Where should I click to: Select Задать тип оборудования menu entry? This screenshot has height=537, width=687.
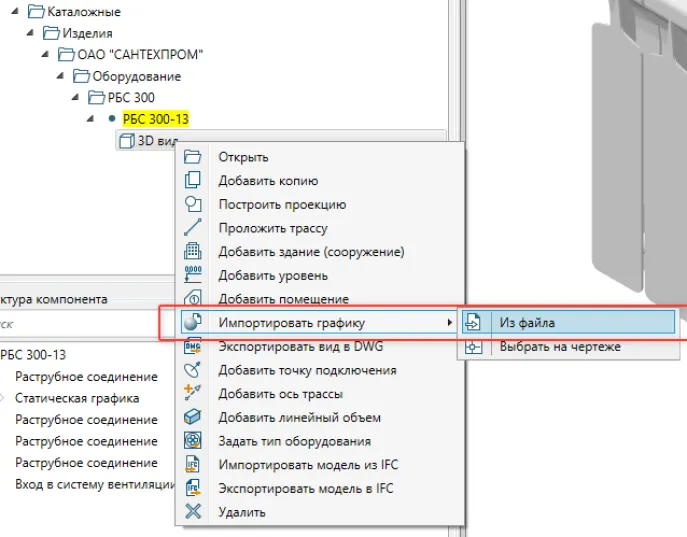(294, 441)
